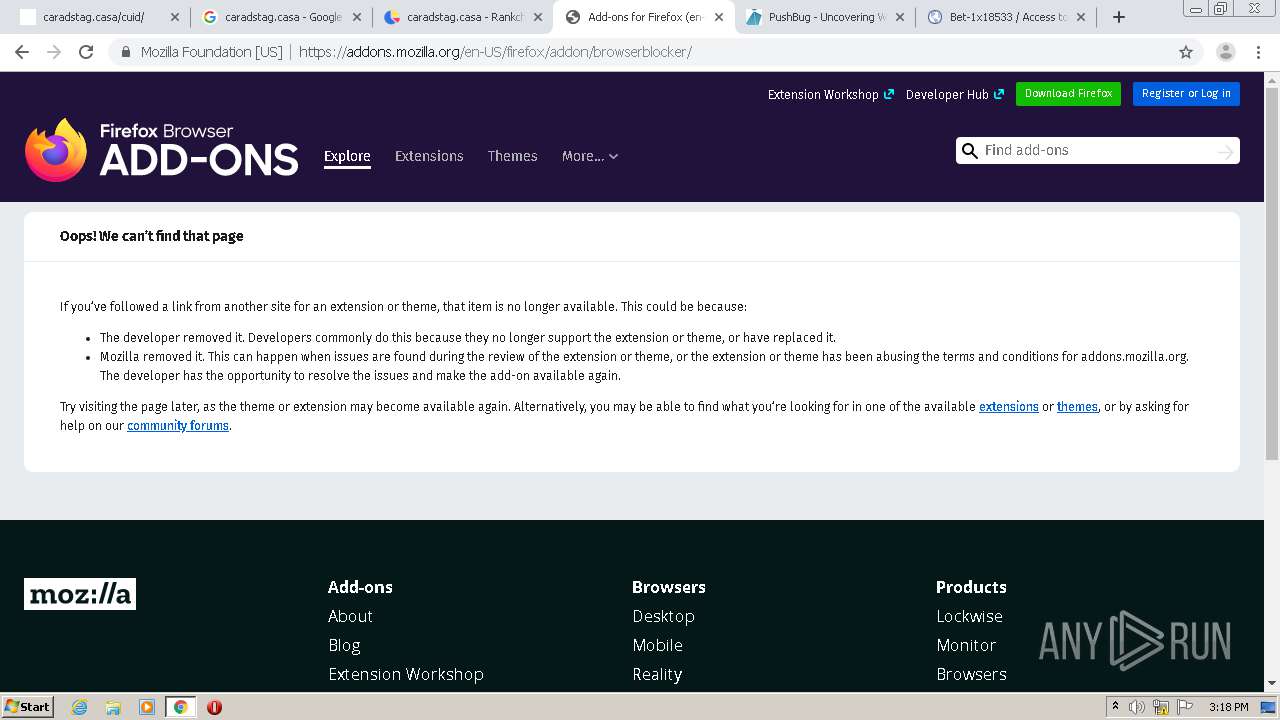Viewport: 1280px width, 720px height.
Task: Open the Chrome profile avatar icon
Action: pyautogui.click(x=1225, y=52)
